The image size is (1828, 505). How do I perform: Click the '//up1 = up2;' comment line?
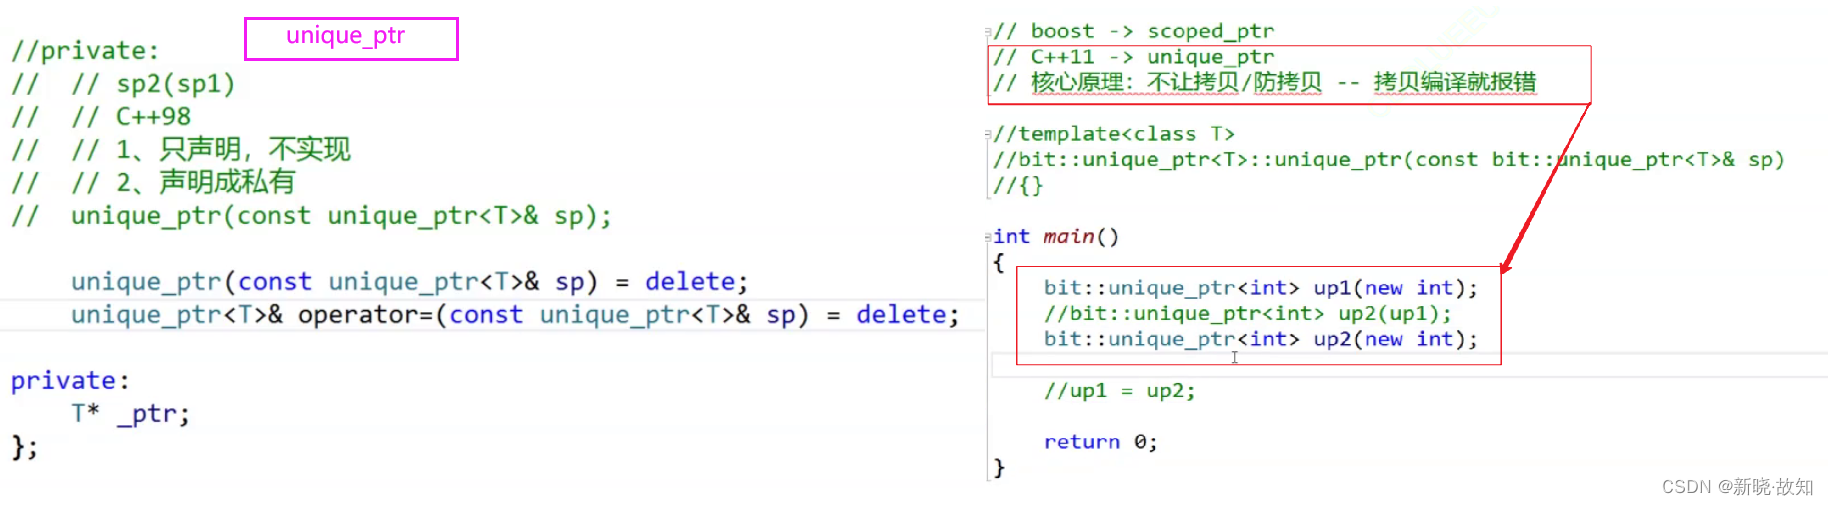1120,390
